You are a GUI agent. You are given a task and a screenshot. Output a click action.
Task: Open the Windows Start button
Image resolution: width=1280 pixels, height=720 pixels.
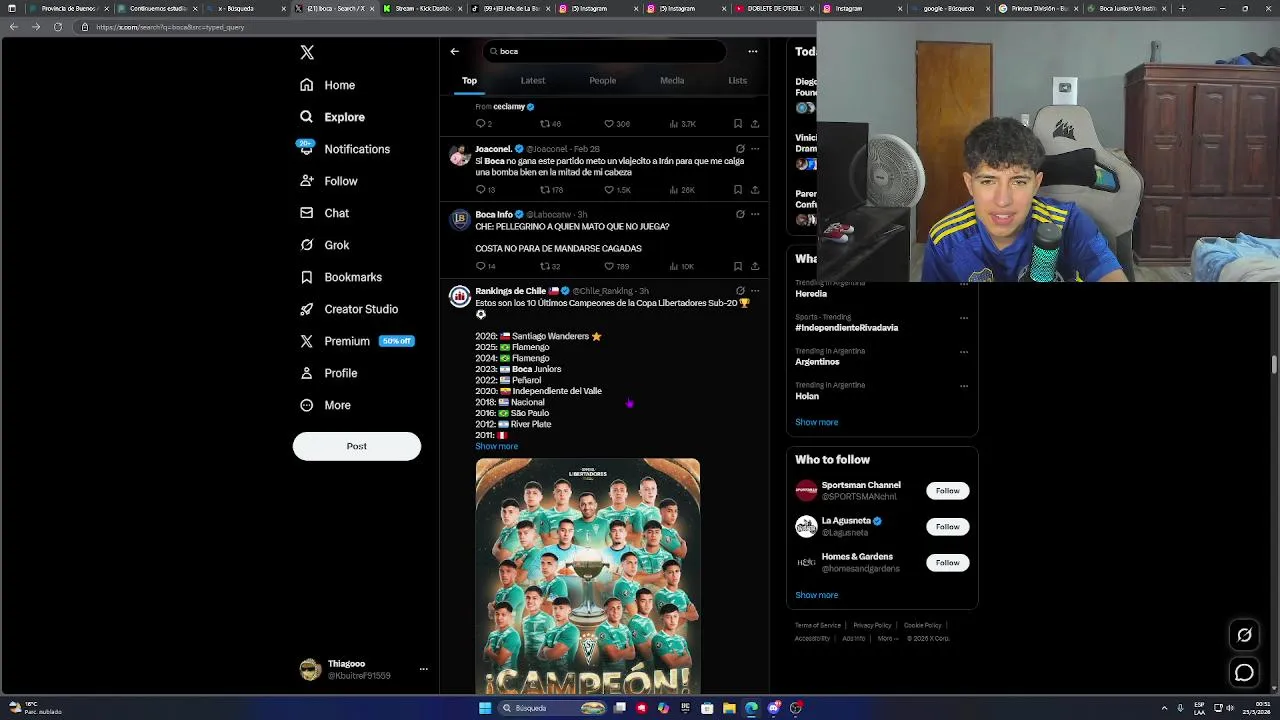coord(485,708)
